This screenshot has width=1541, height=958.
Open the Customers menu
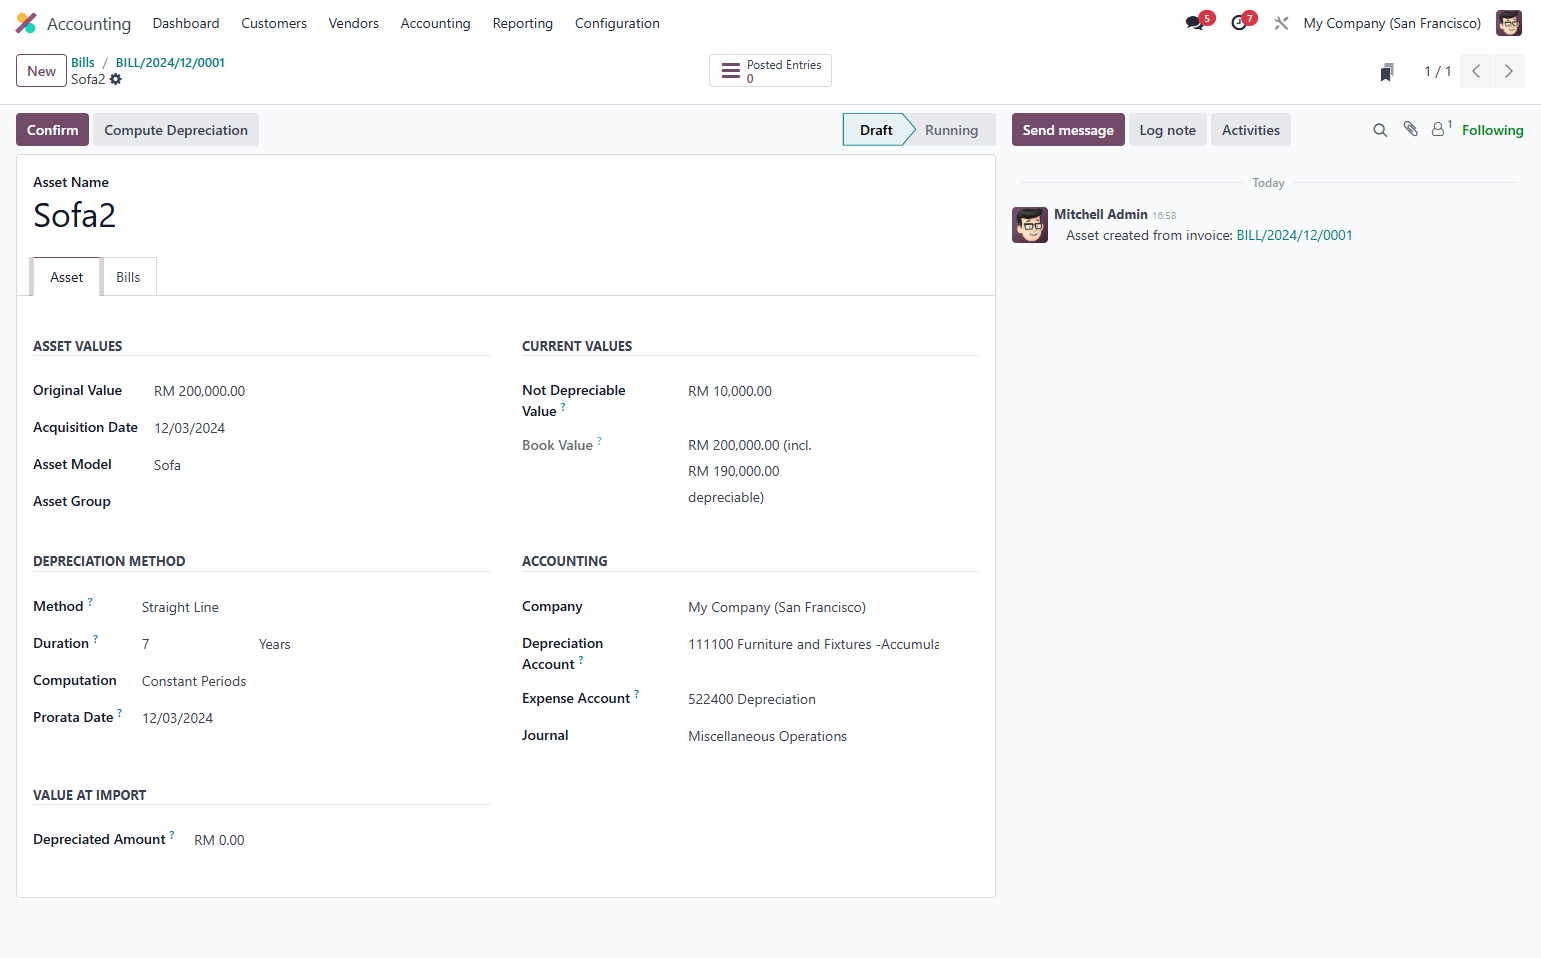point(274,23)
